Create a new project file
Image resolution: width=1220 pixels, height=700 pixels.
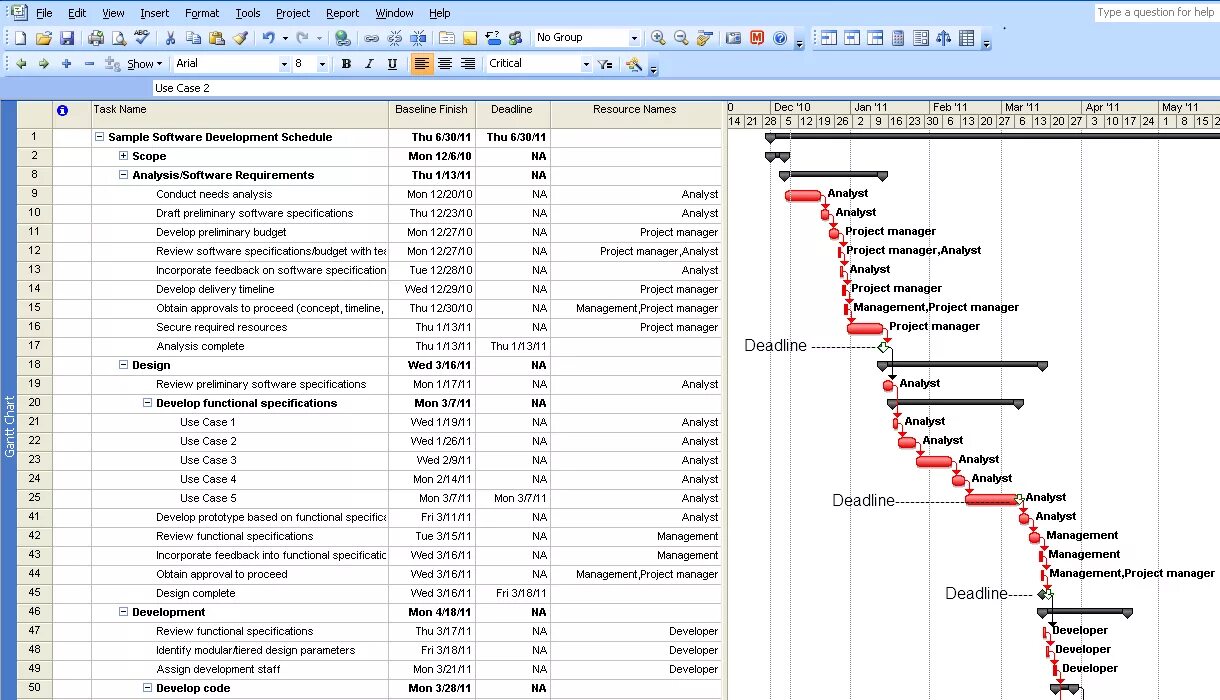(x=20, y=38)
